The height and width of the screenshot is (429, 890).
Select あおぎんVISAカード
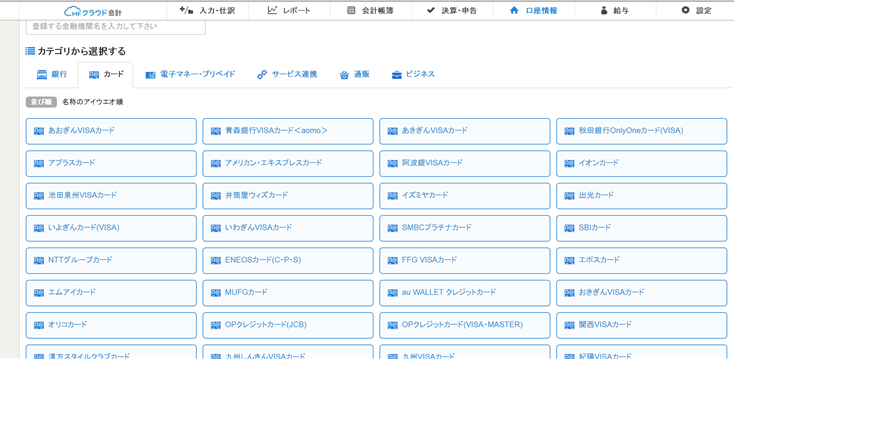point(111,131)
